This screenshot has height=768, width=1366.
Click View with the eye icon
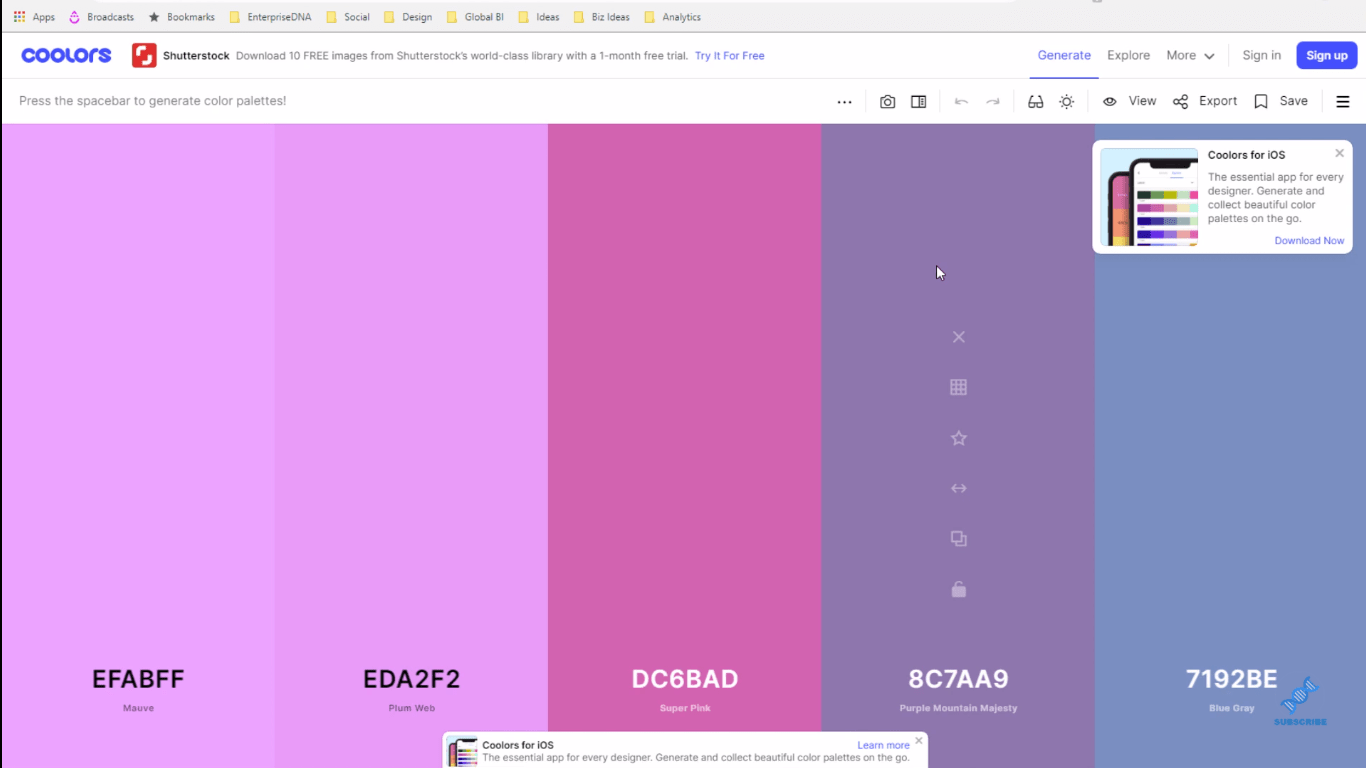tap(1129, 102)
